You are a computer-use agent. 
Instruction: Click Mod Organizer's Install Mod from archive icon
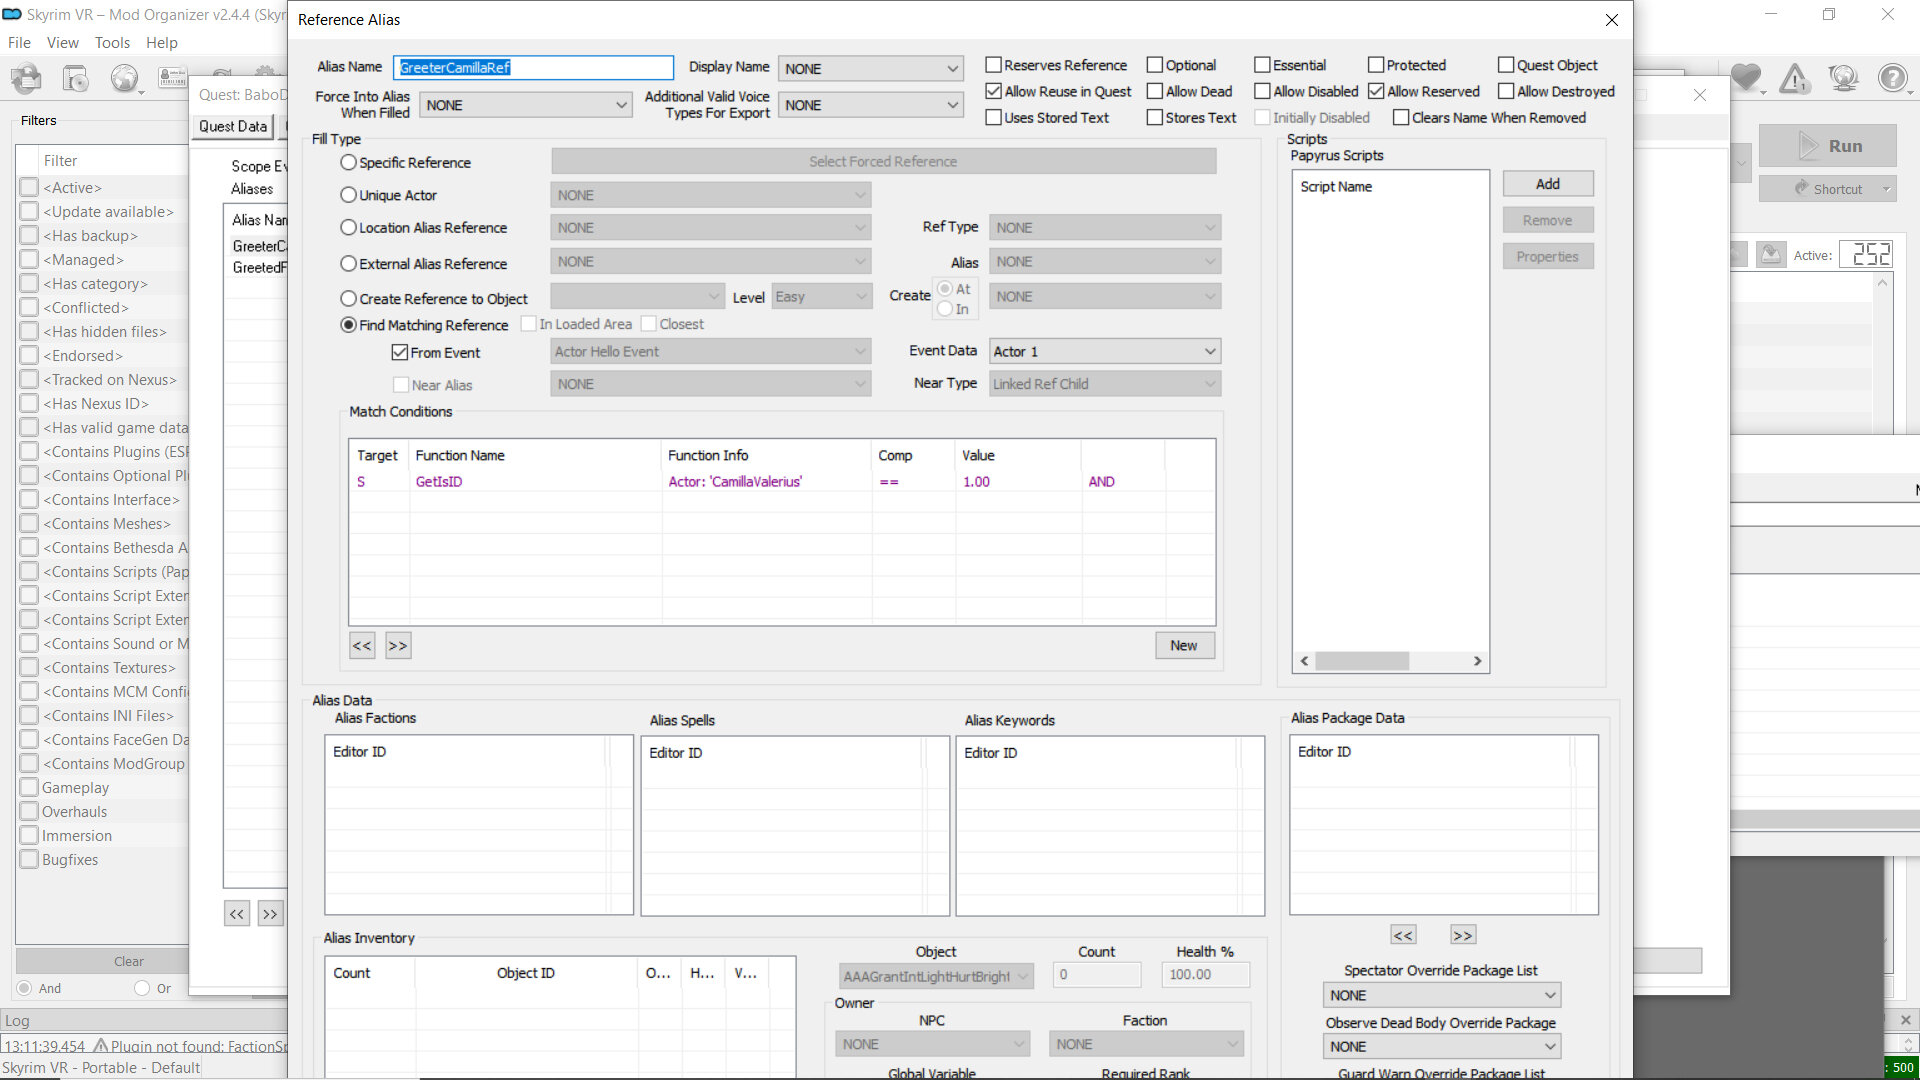(x=76, y=78)
